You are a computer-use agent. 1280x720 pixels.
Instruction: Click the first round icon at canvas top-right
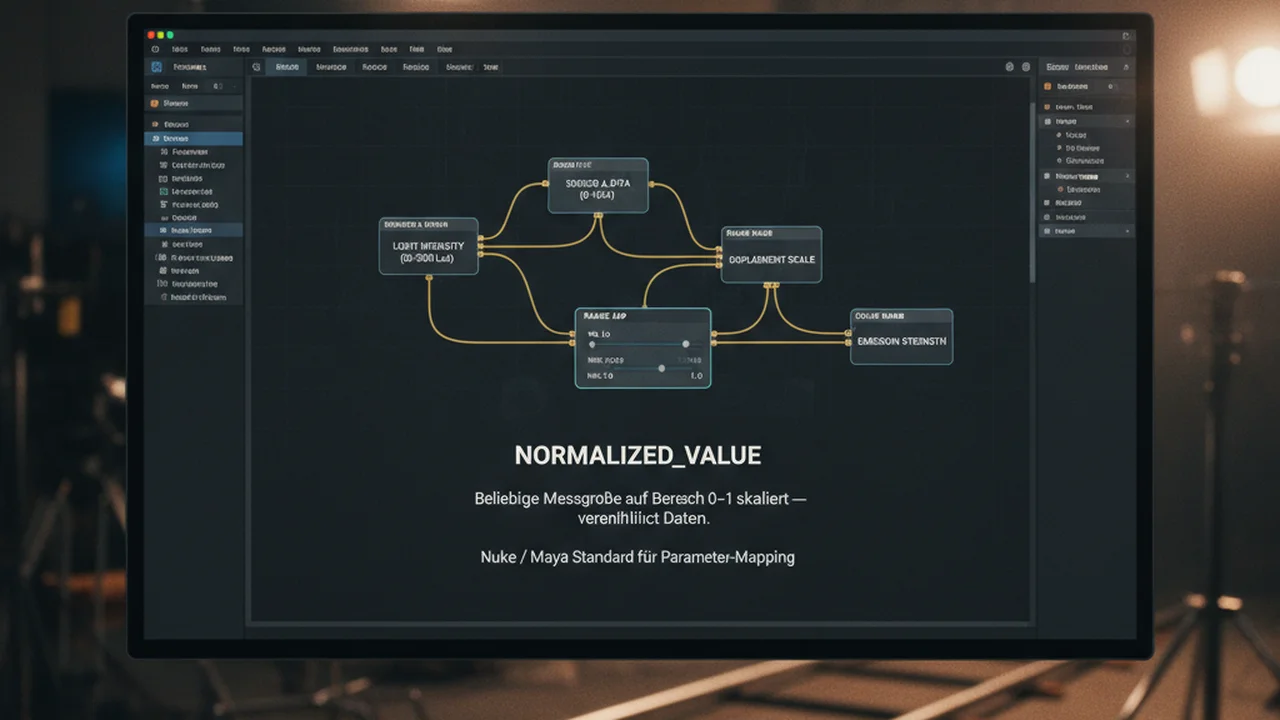1009,67
